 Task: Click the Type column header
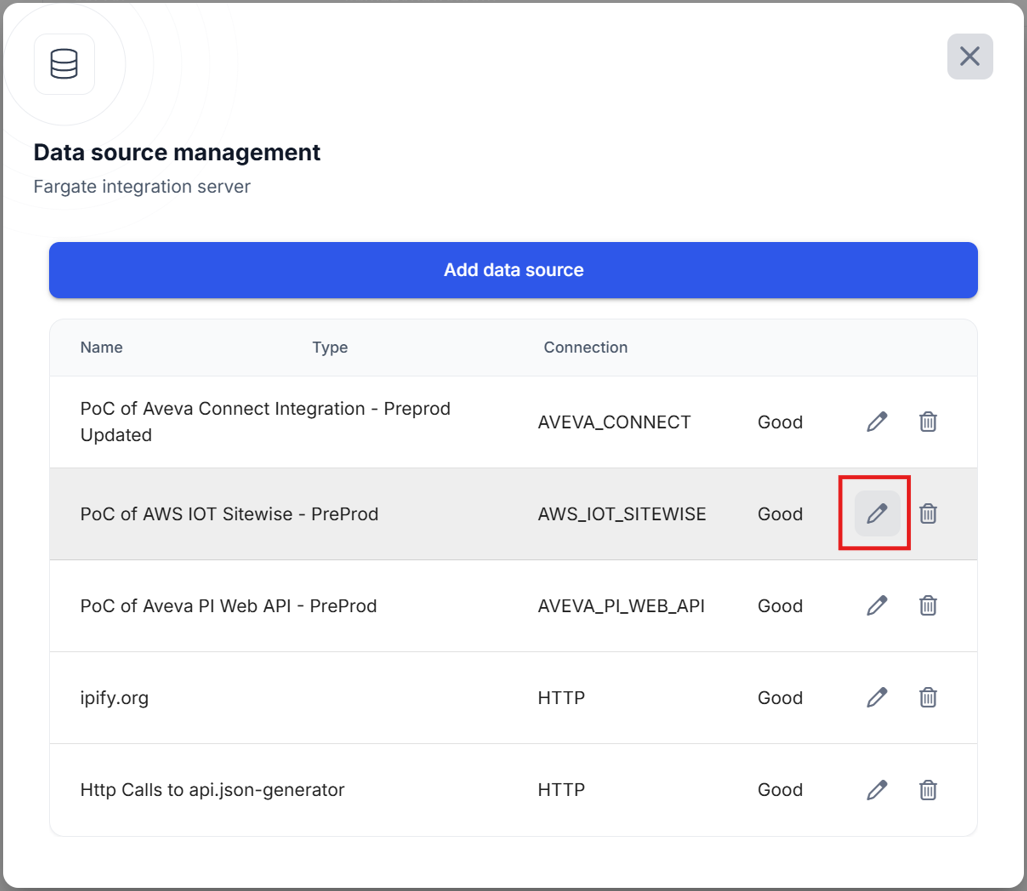(330, 348)
